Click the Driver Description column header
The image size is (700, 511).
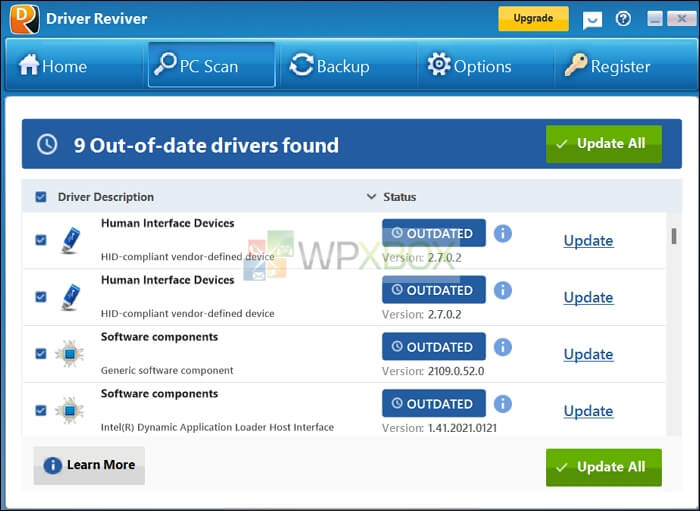pyautogui.click(x=105, y=197)
